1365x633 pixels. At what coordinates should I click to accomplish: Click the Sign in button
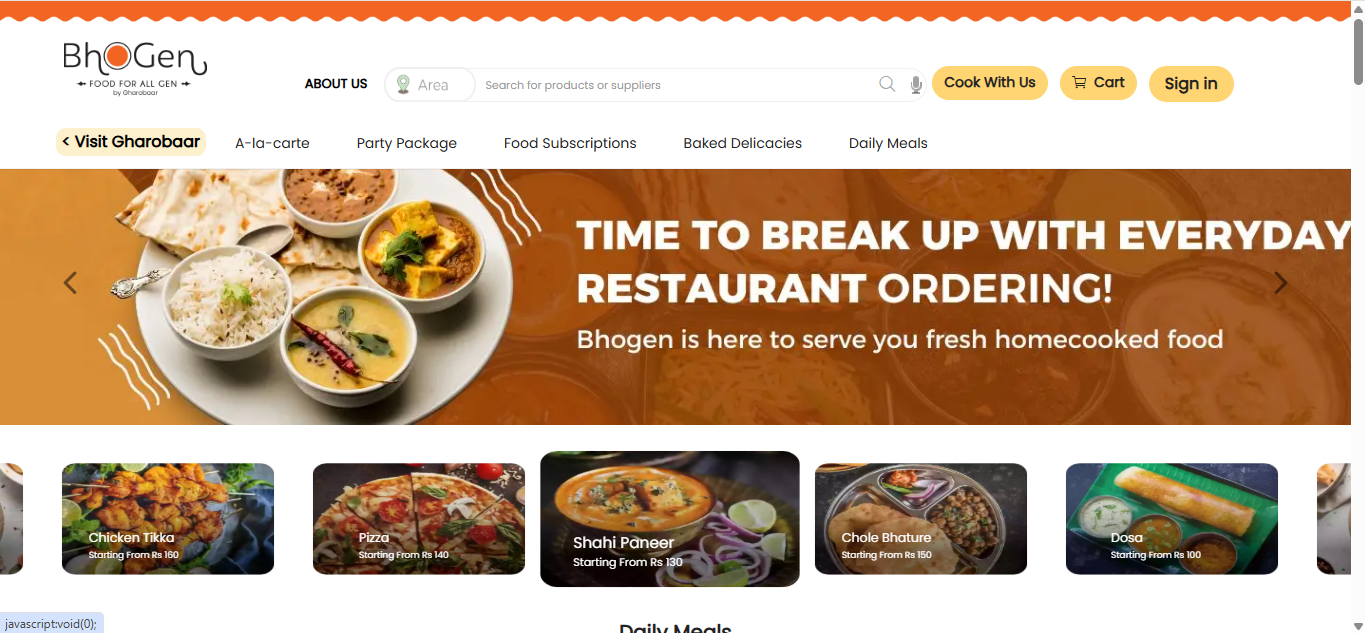(x=1191, y=84)
